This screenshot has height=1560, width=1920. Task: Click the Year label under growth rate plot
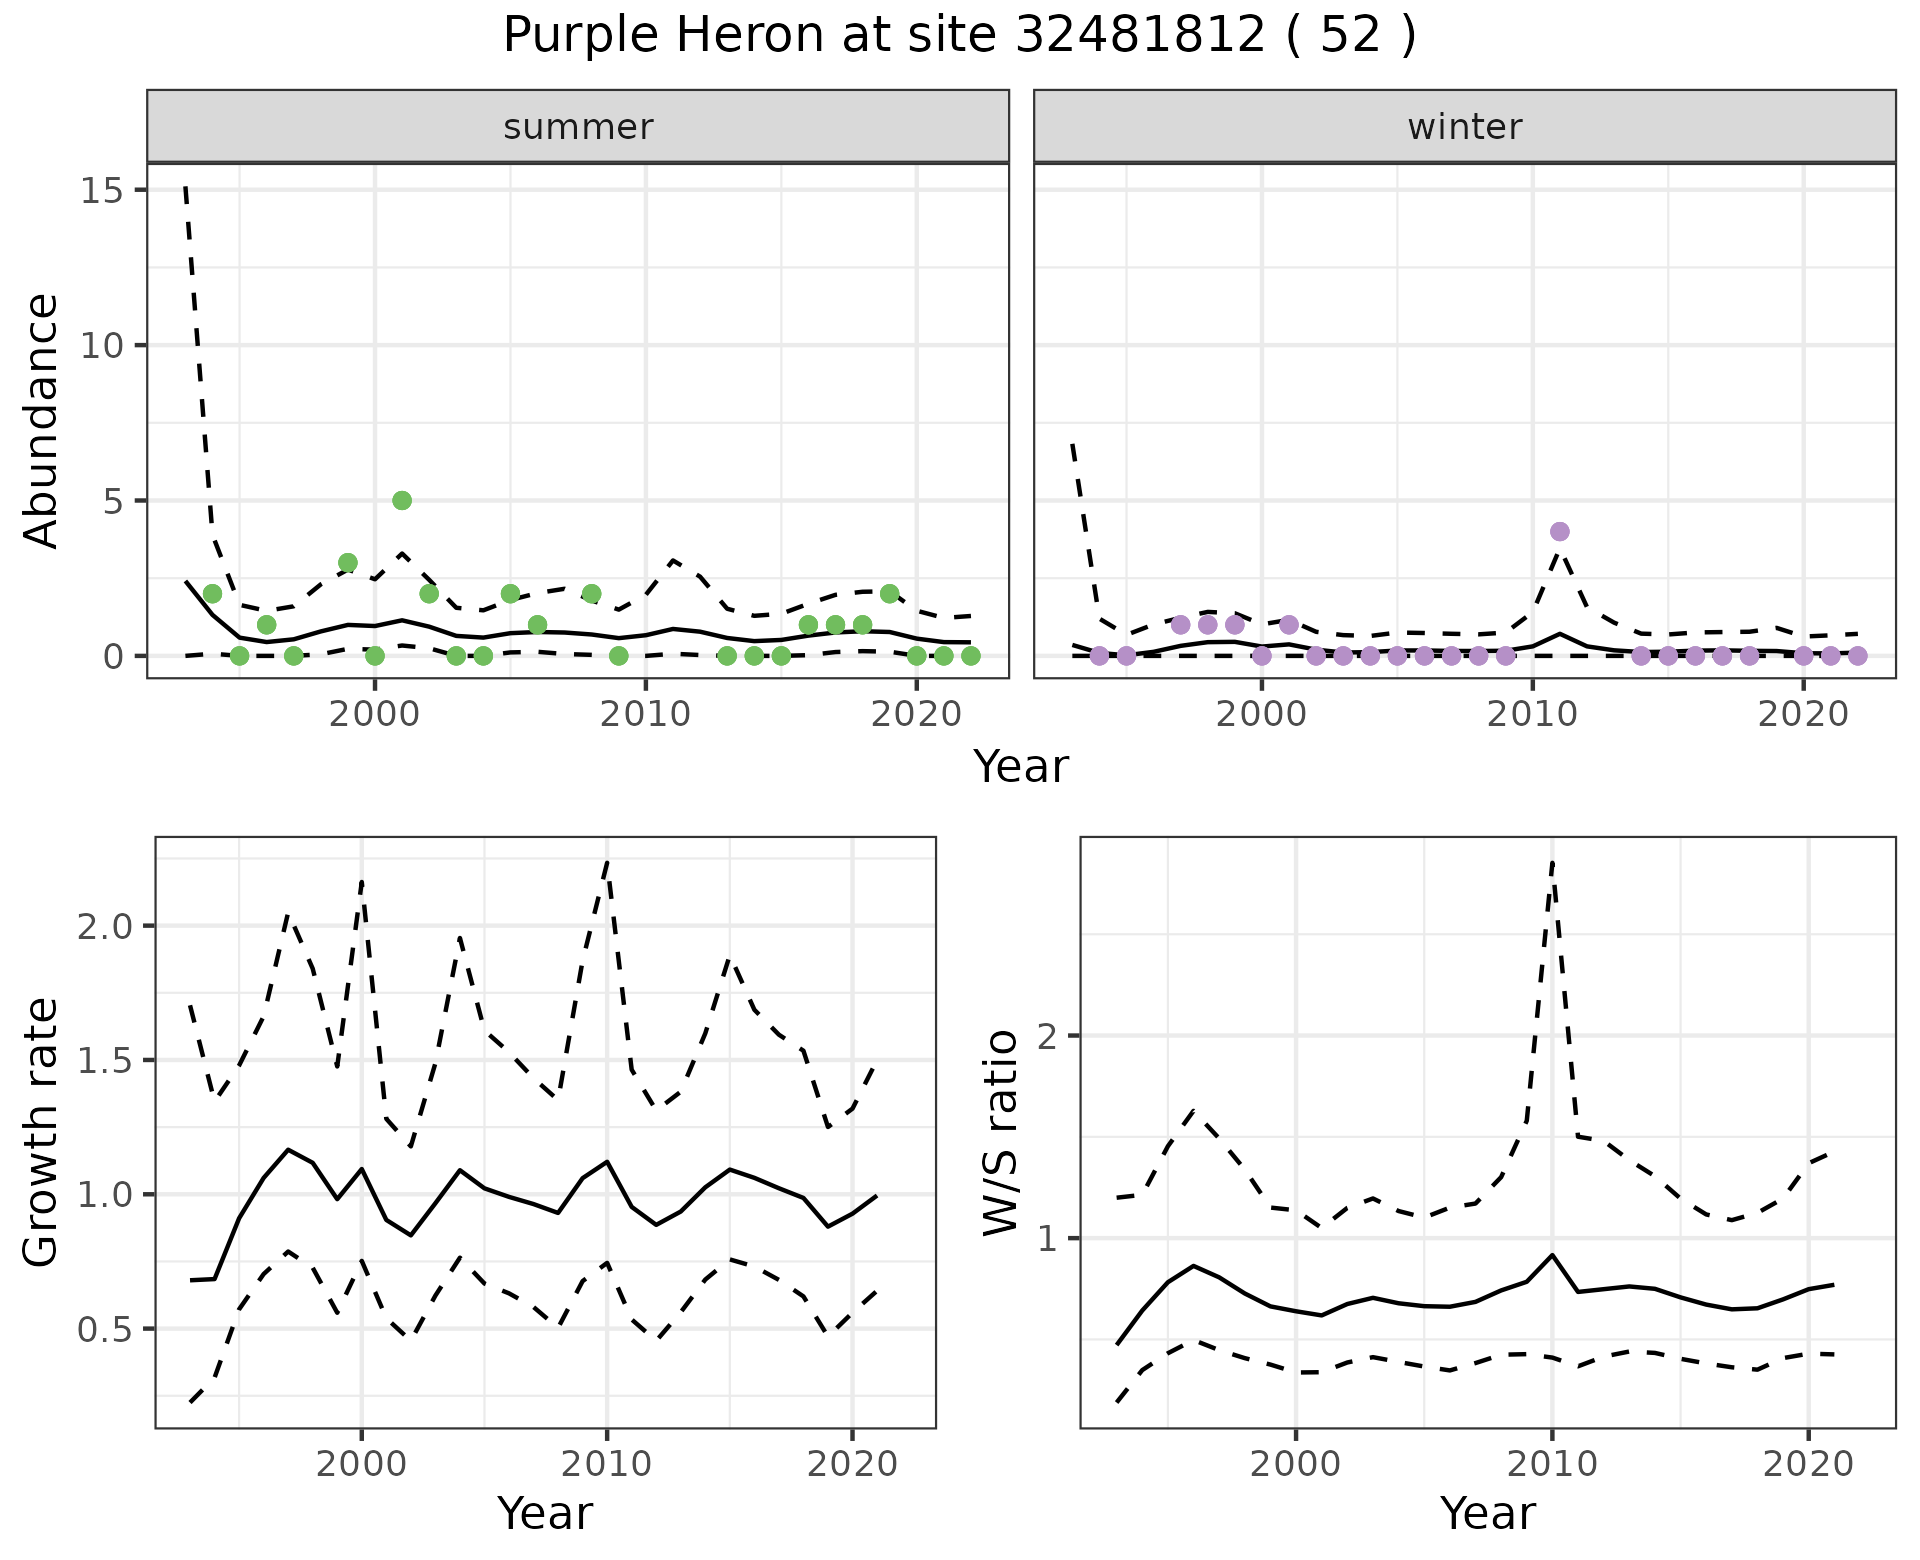(545, 1513)
